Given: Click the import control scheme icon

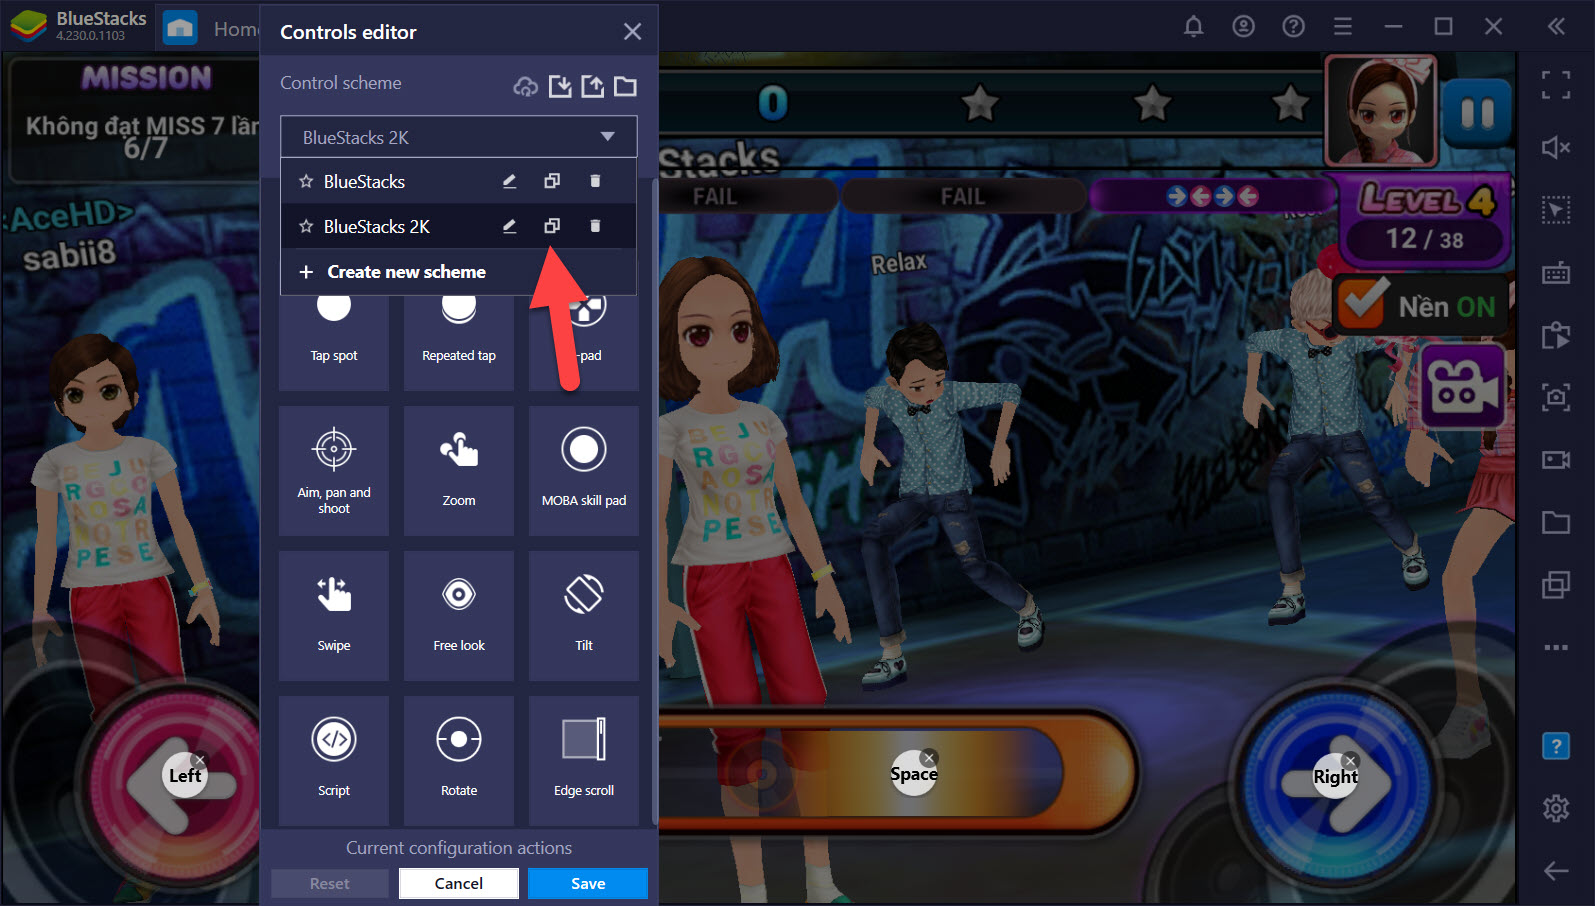Looking at the screenshot, I should click(560, 86).
